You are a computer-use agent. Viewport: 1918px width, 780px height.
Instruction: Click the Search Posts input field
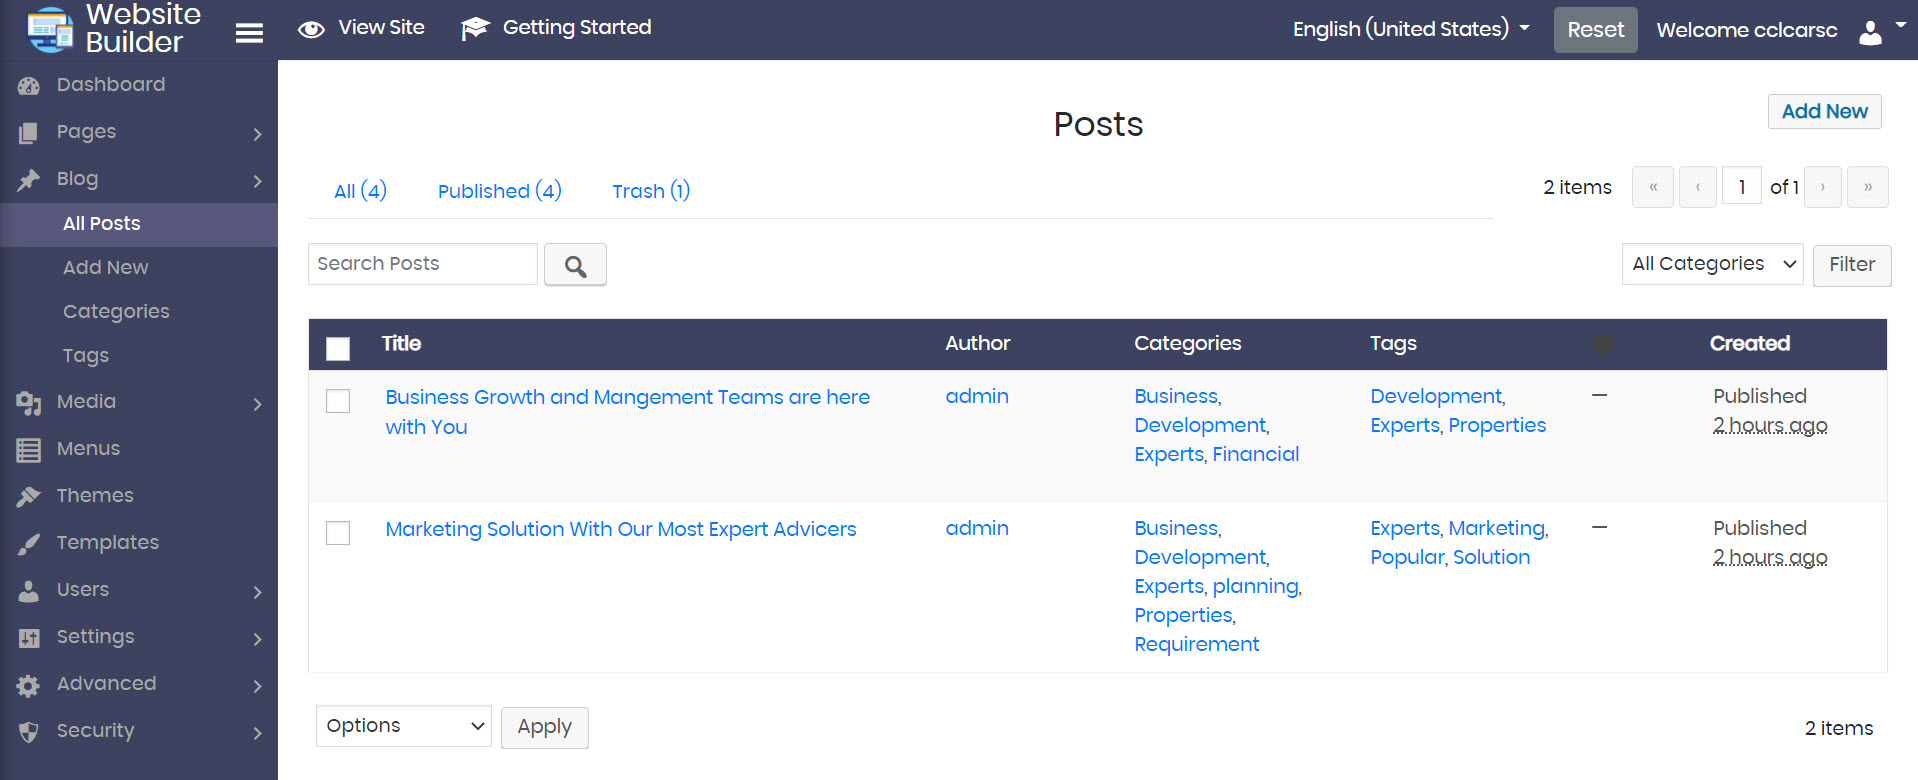(x=422, y=264)
